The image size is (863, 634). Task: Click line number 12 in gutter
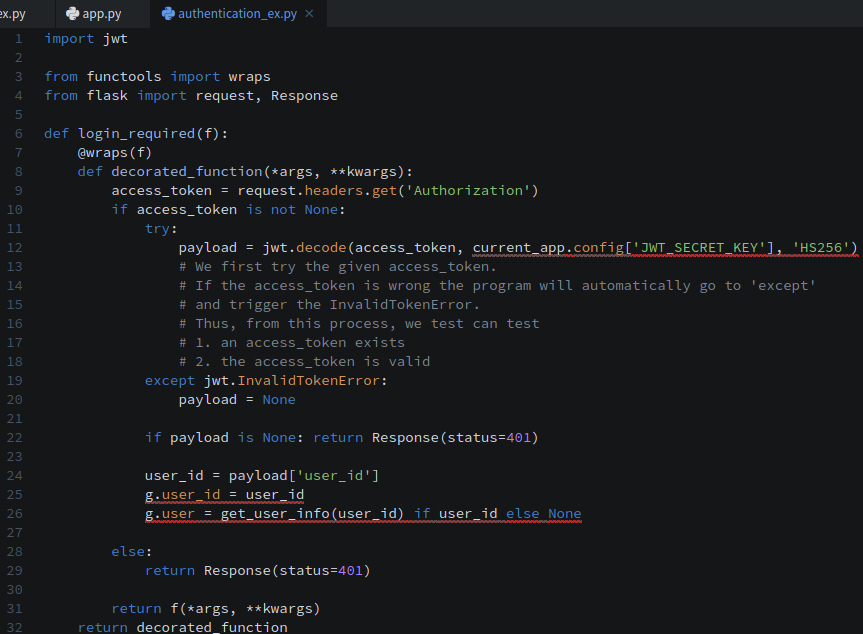click(x=15, y=248)
